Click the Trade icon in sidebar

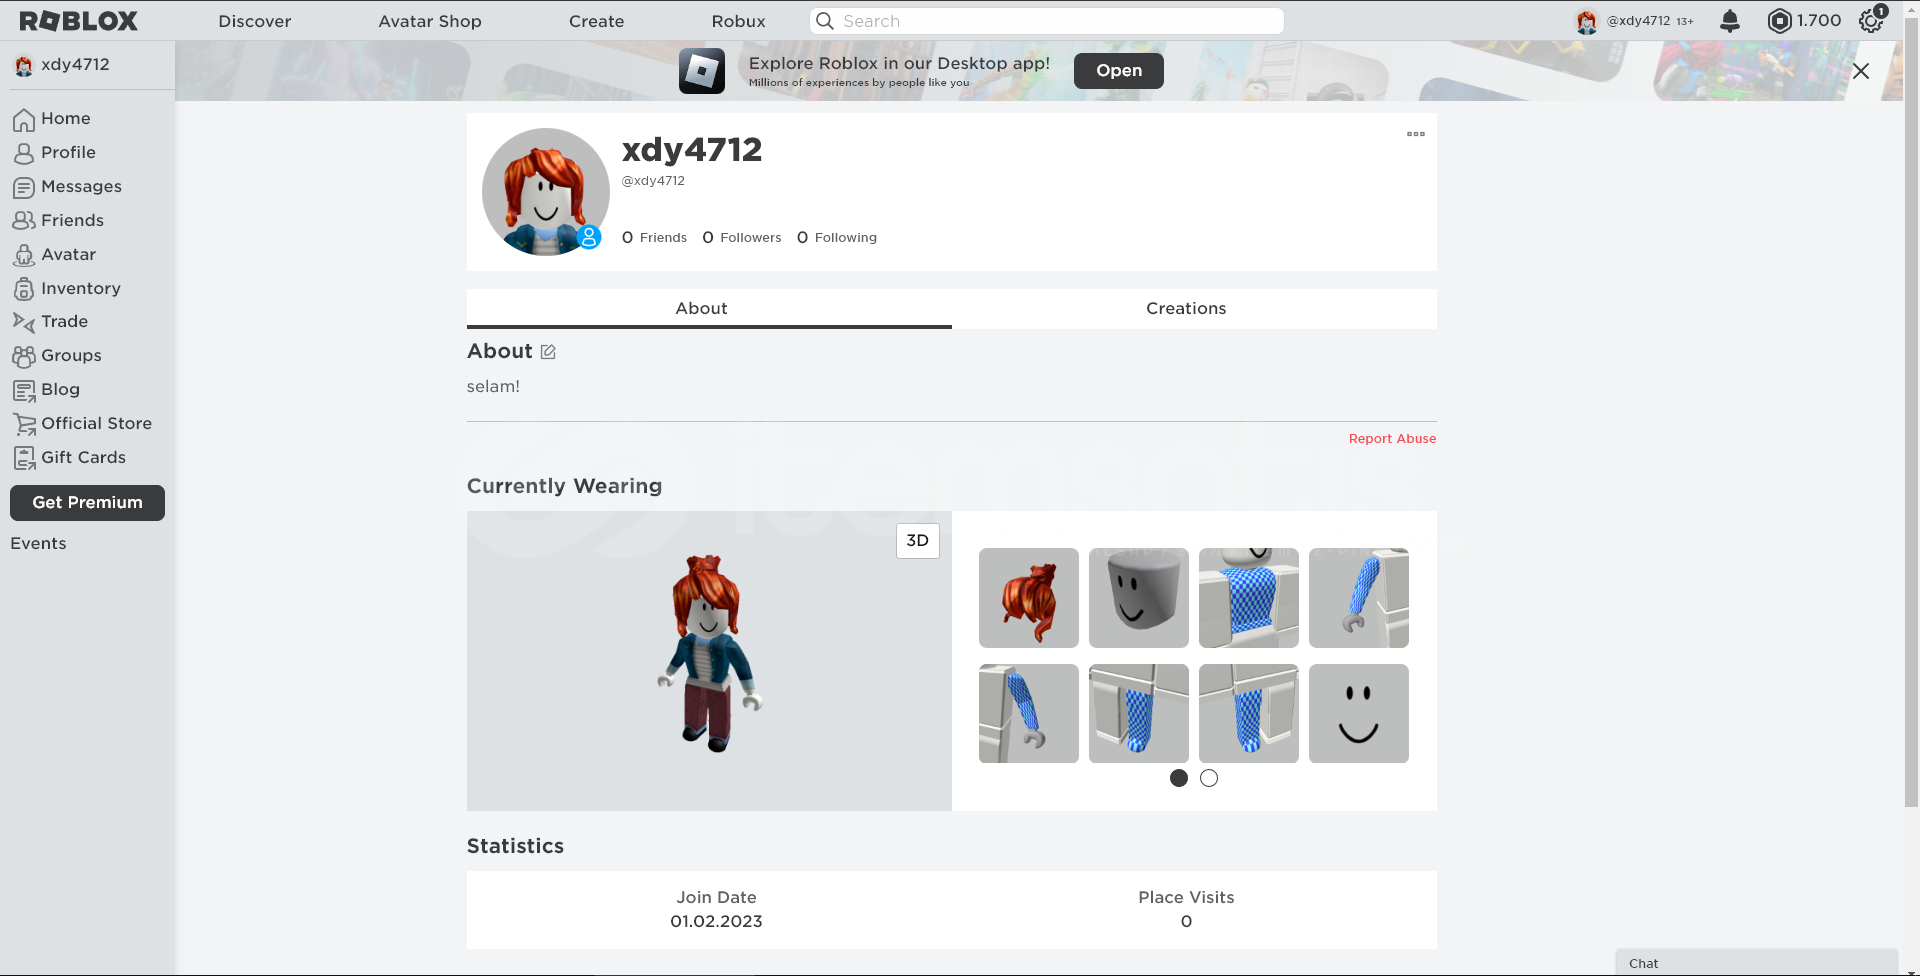[24, 322]
